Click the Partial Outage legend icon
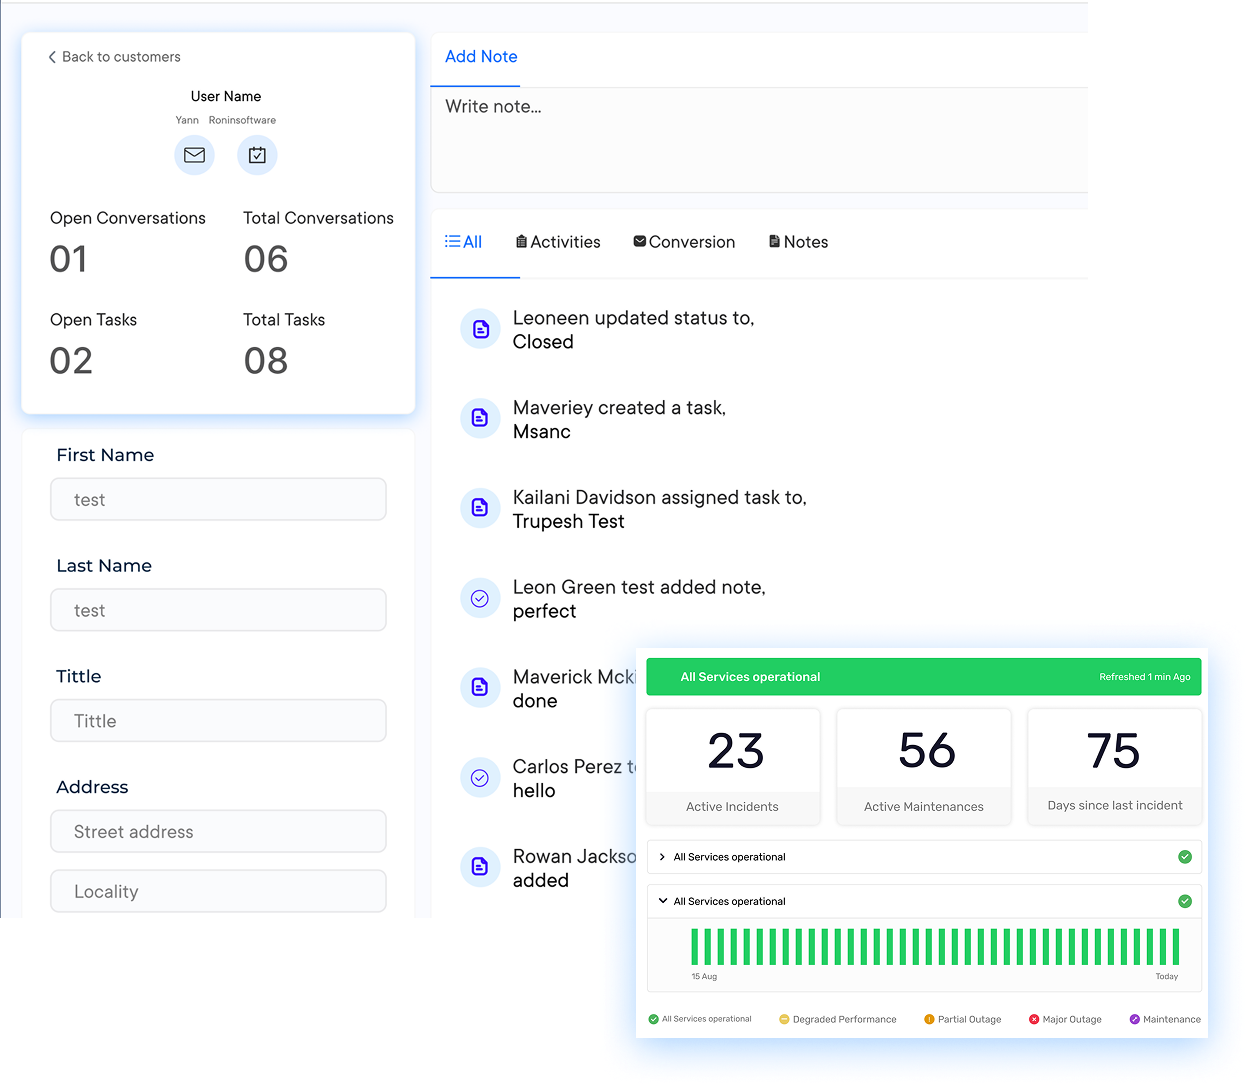Screen dimensions: 1248x1086 [929, 1019]
